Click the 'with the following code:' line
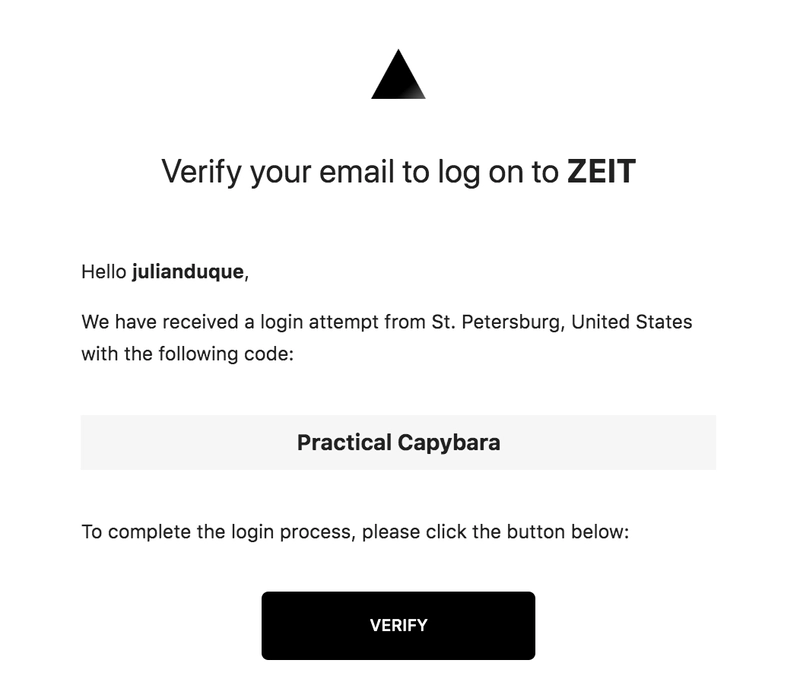Viewport: 800px width, 695px height. [187, 354]
